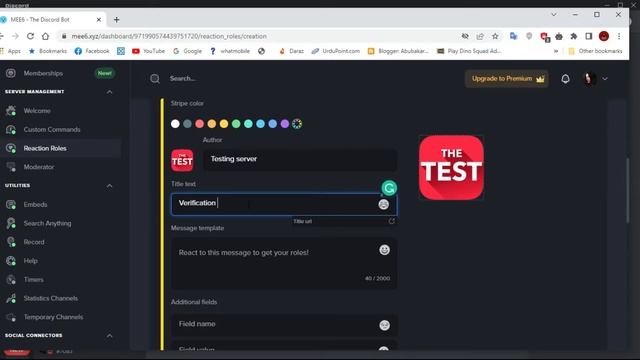Open the Google bookmark

(187, 51)
